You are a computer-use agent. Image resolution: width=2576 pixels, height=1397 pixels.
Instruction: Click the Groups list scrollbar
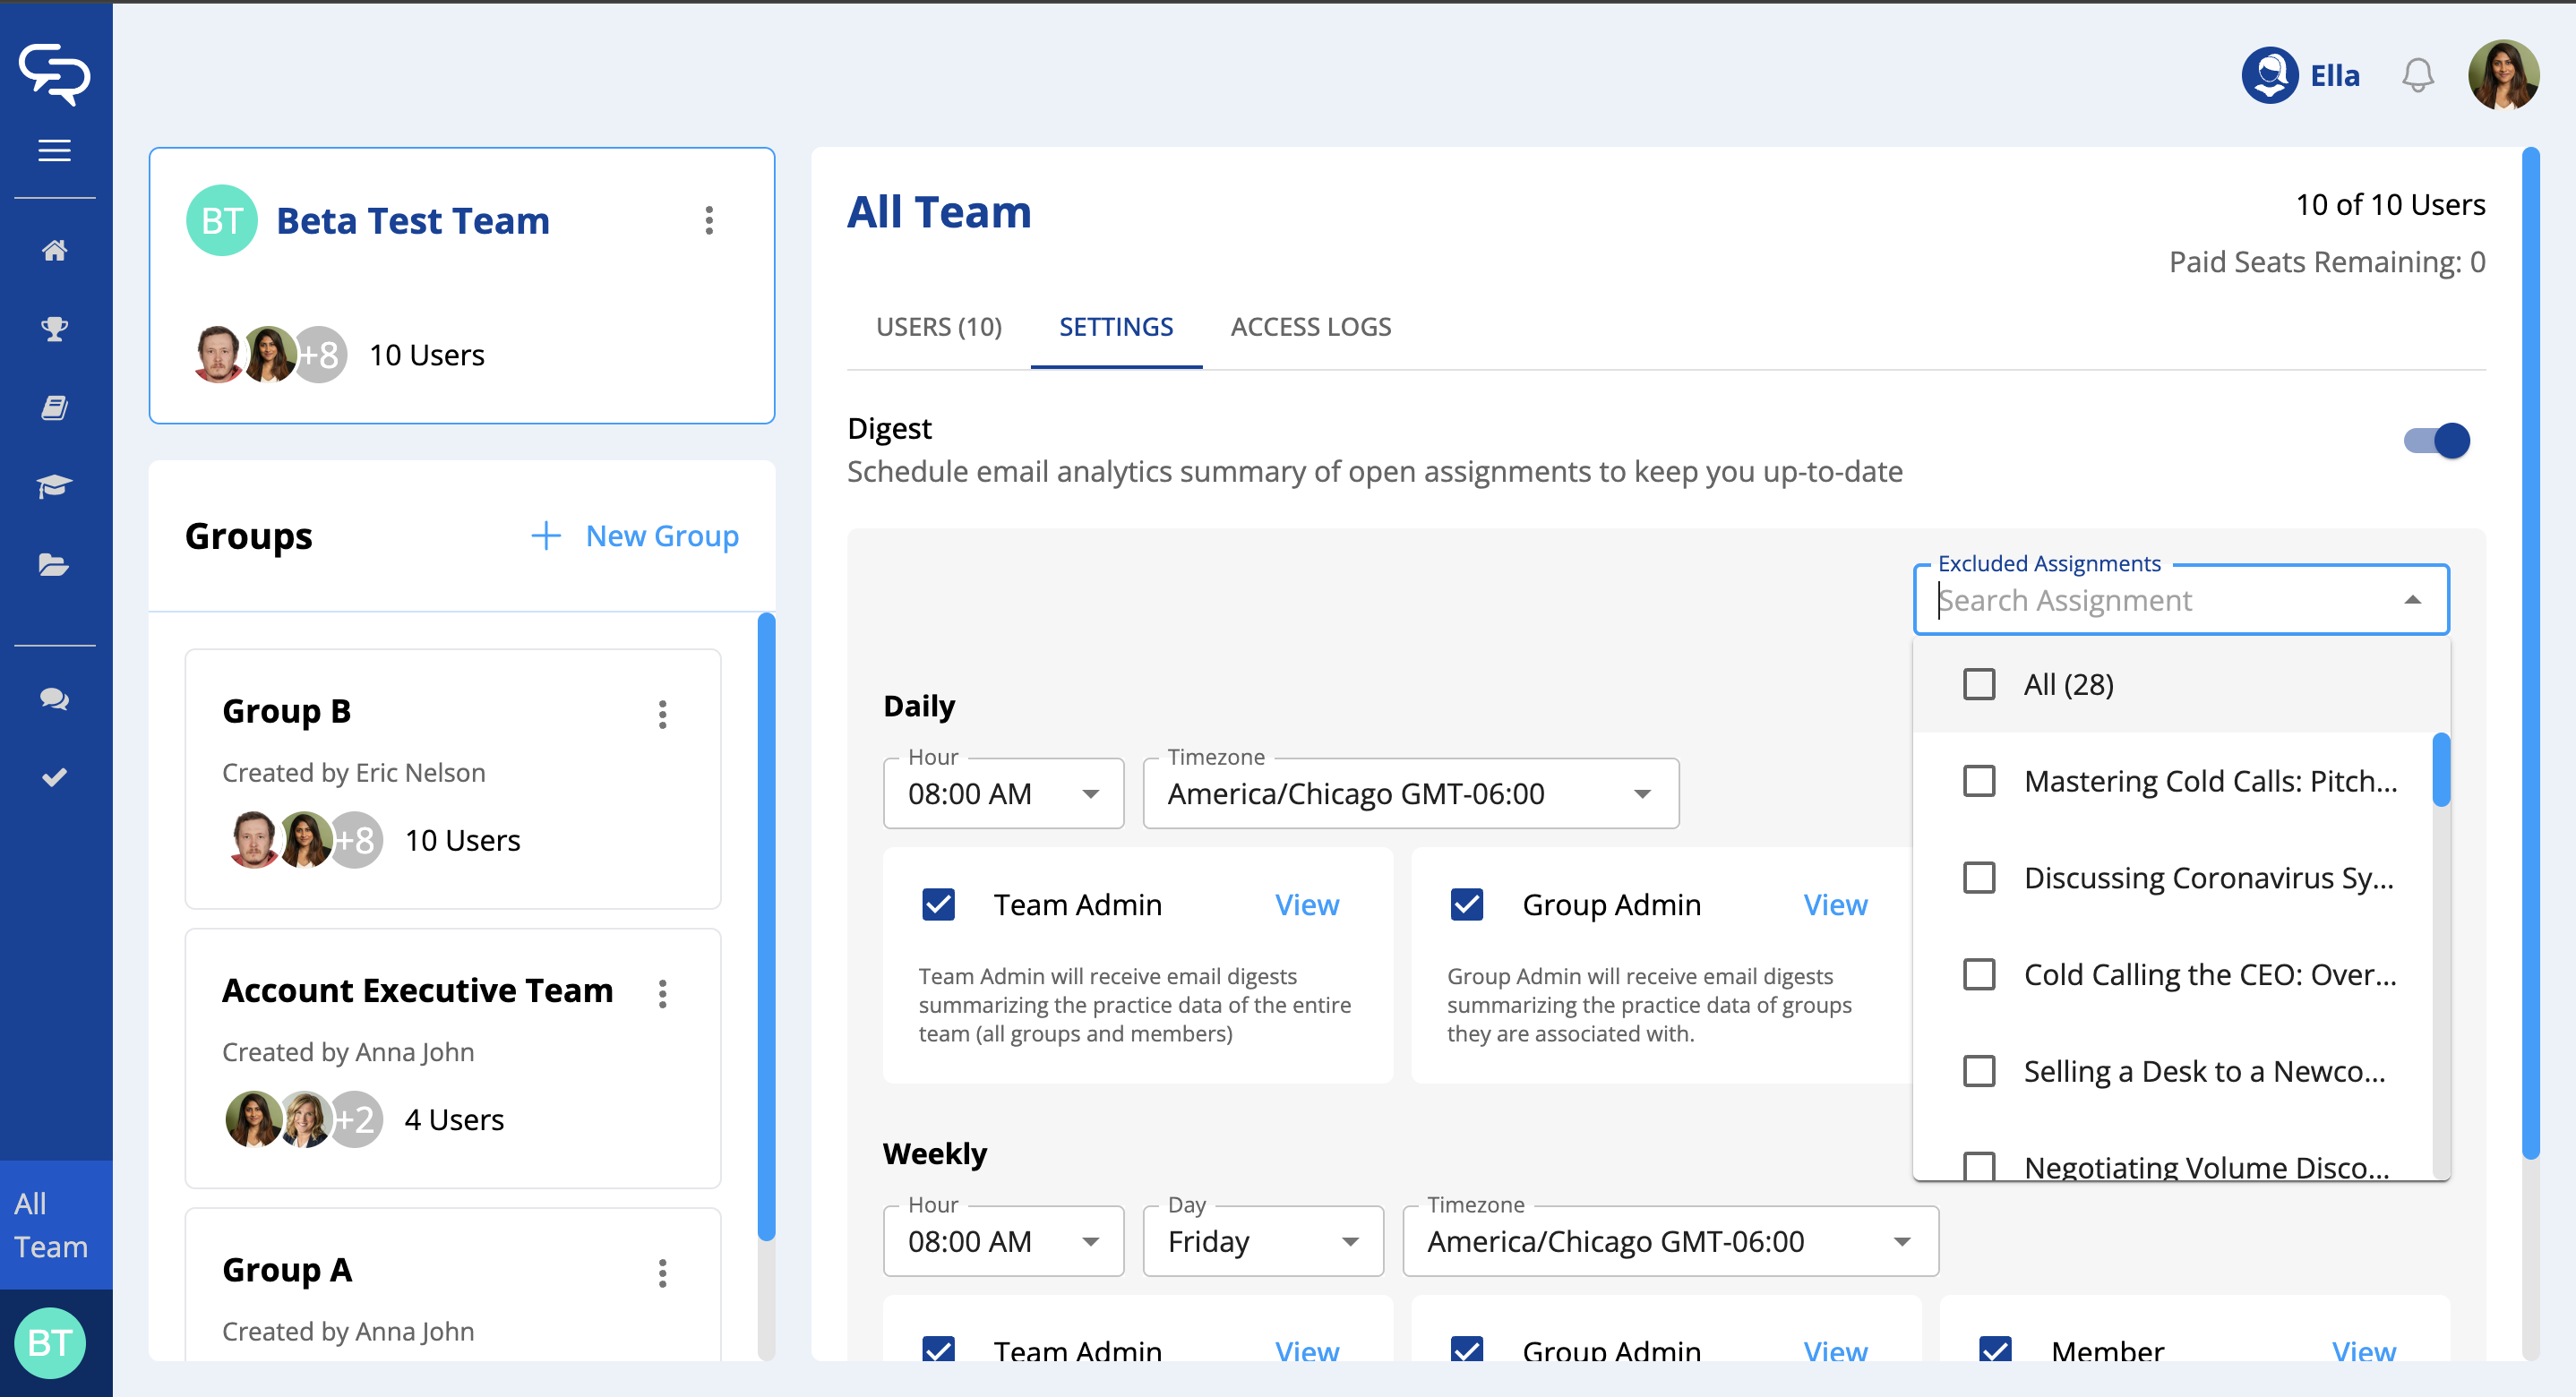(x=766, y=926)
